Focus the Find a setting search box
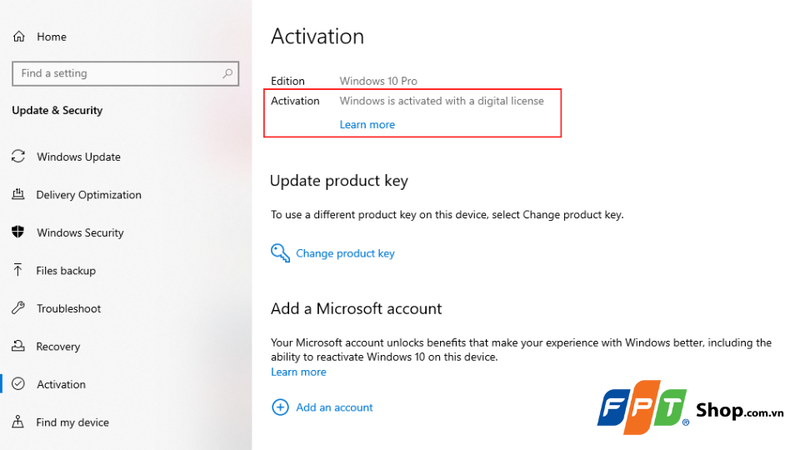This screenshot has width=800, height=450. (x=115, y=73)
